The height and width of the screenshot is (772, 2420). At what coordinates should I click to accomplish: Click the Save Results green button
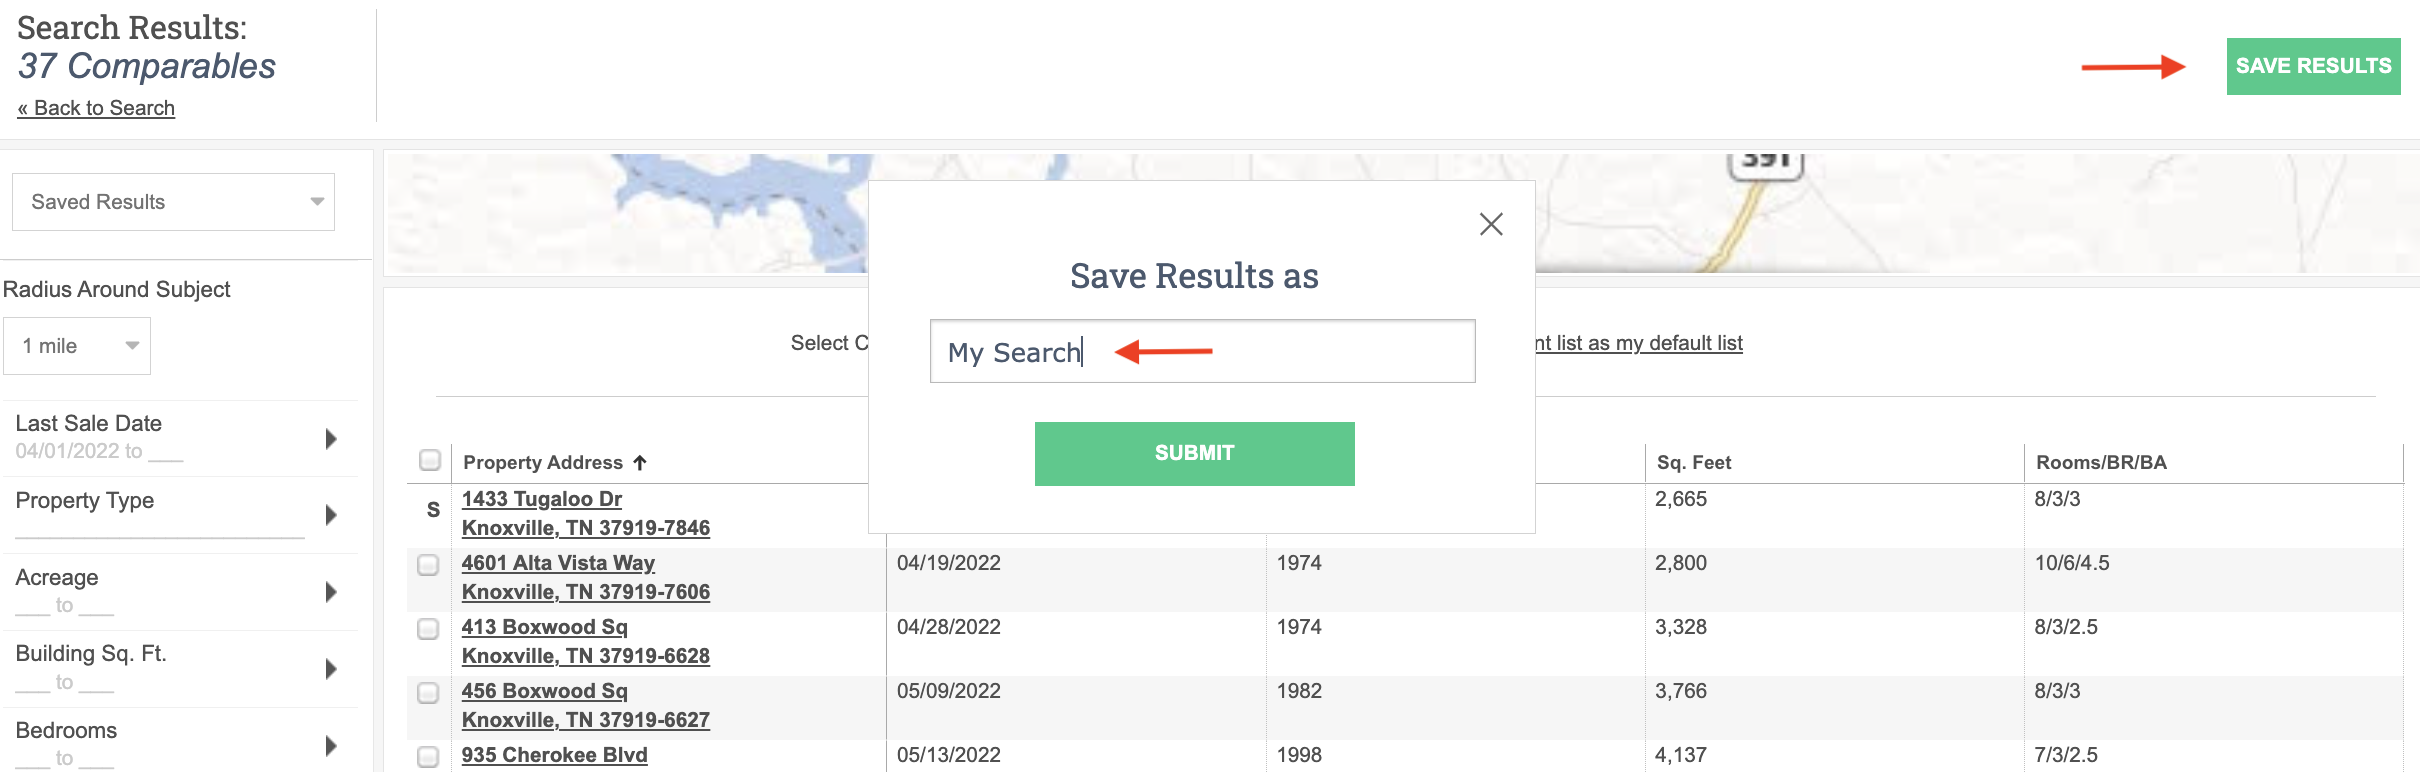pos(2312,66)
